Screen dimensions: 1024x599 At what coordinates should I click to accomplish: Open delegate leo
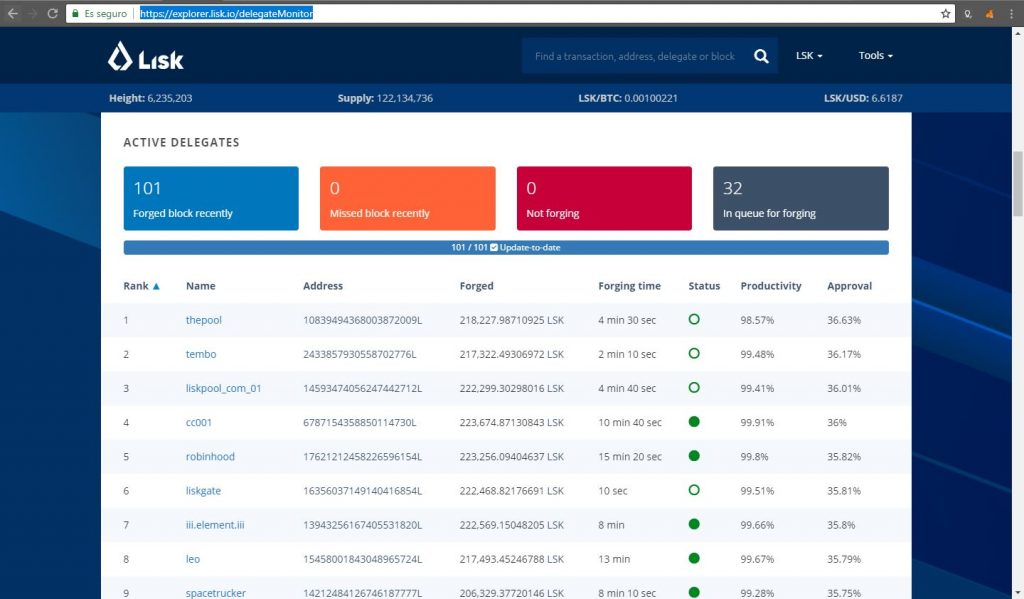[193, 559]
